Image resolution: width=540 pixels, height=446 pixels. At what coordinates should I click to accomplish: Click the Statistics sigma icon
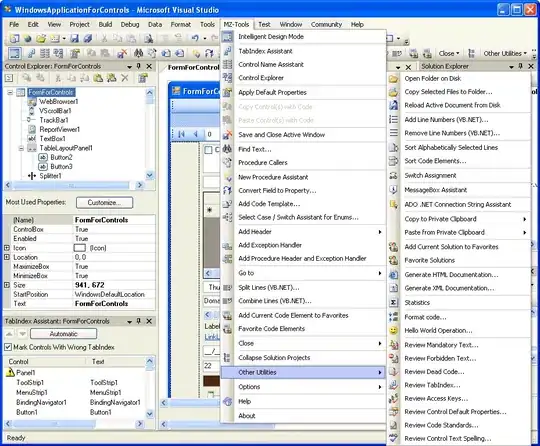click(394, 302)
